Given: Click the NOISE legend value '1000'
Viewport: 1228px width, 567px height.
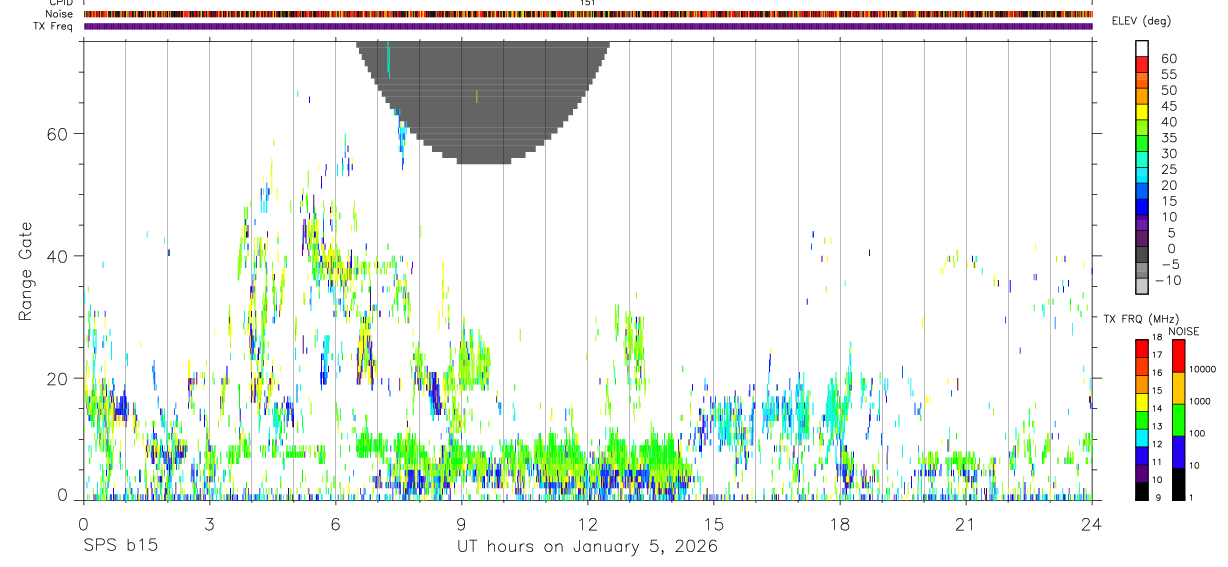Looking at the screenshot, I should pyautogui.click(x=1200, y=401).
